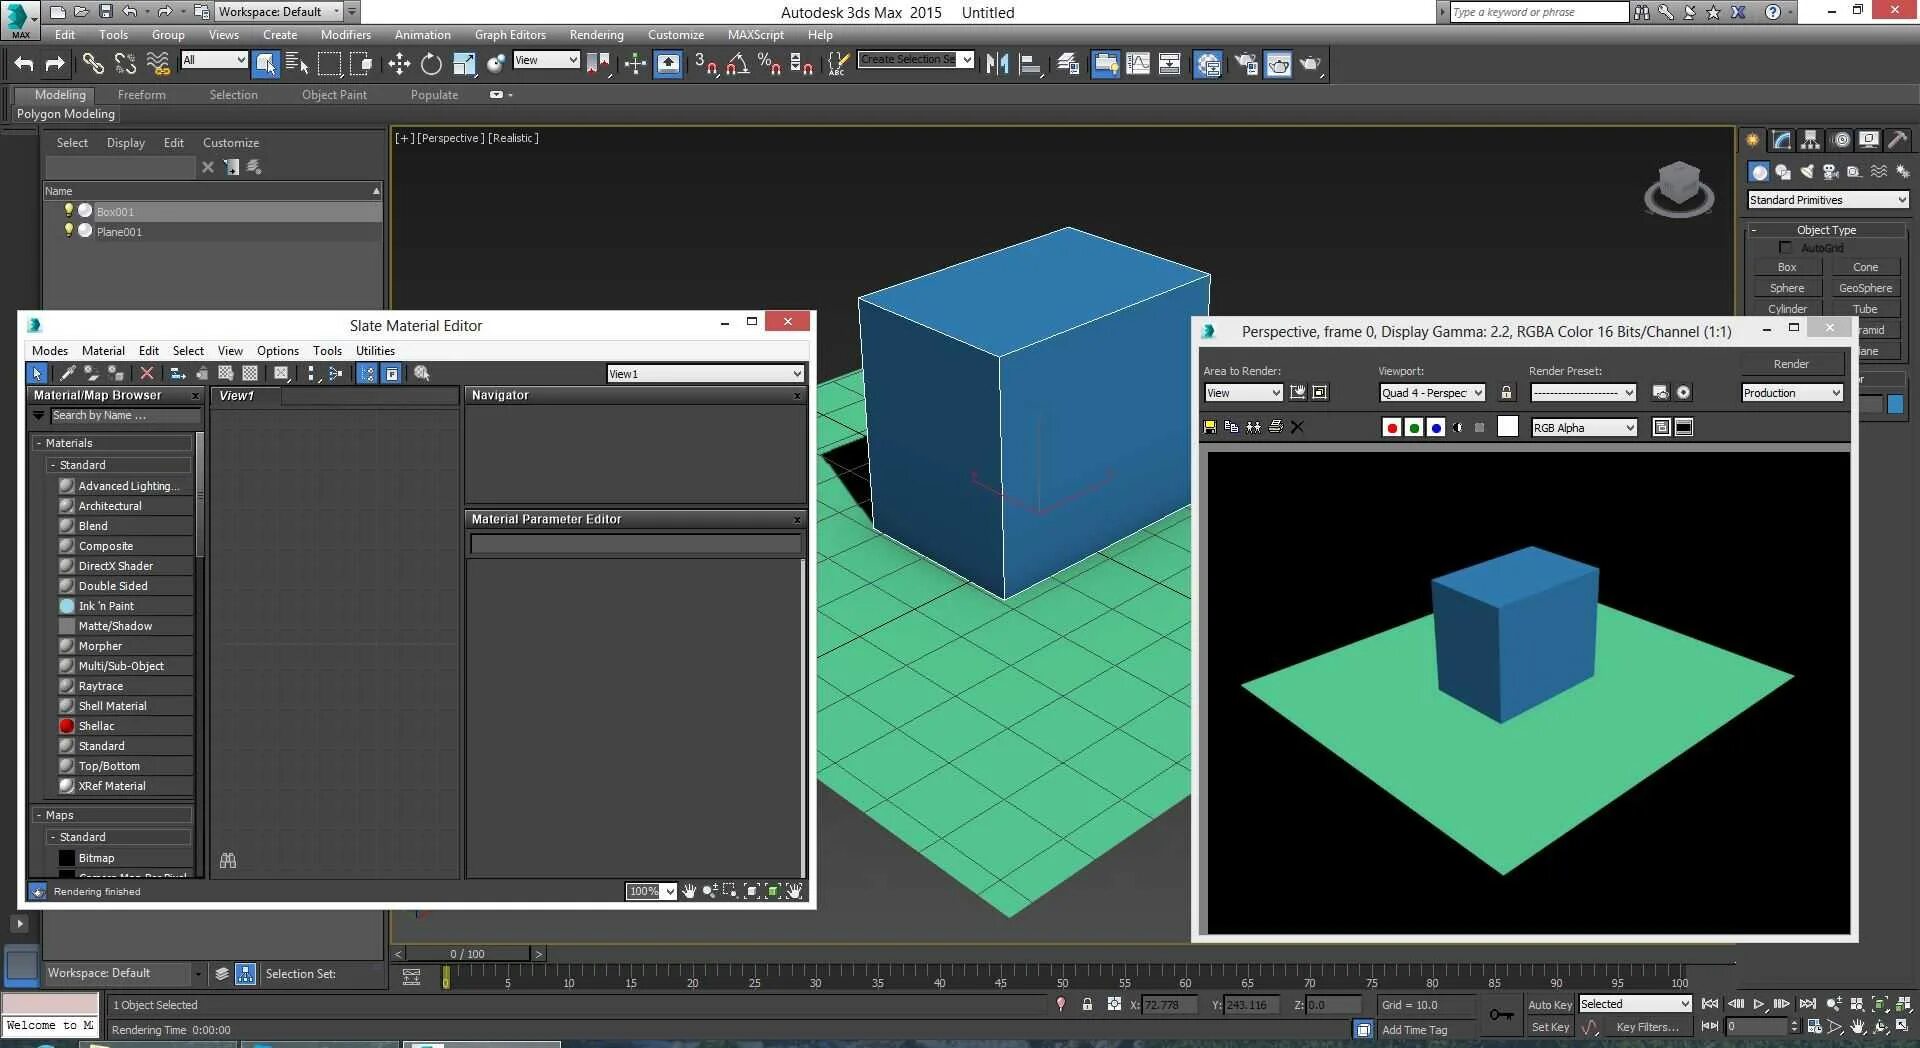The image size is (1920, 1048).
Task: Select the Move transform tool
Action: click(x=399, y=64)
